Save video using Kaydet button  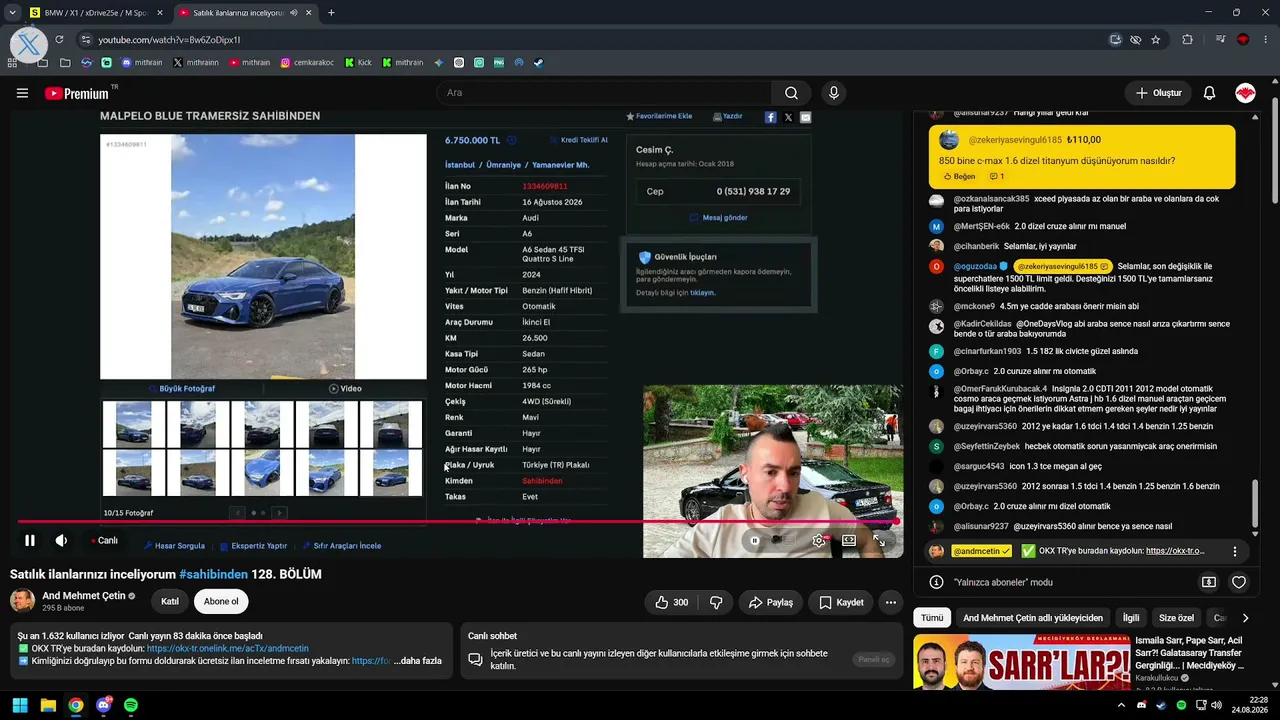tap(840, 602)
